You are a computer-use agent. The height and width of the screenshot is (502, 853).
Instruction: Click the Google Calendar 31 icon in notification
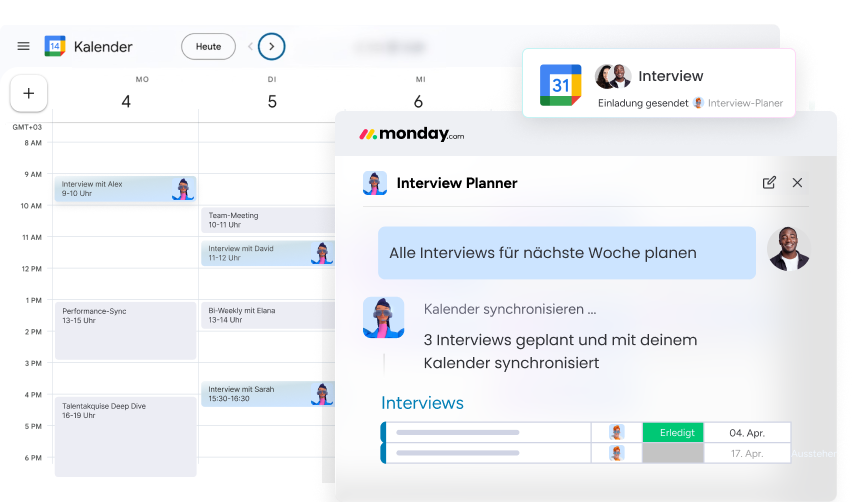click(x=560, y=85)
